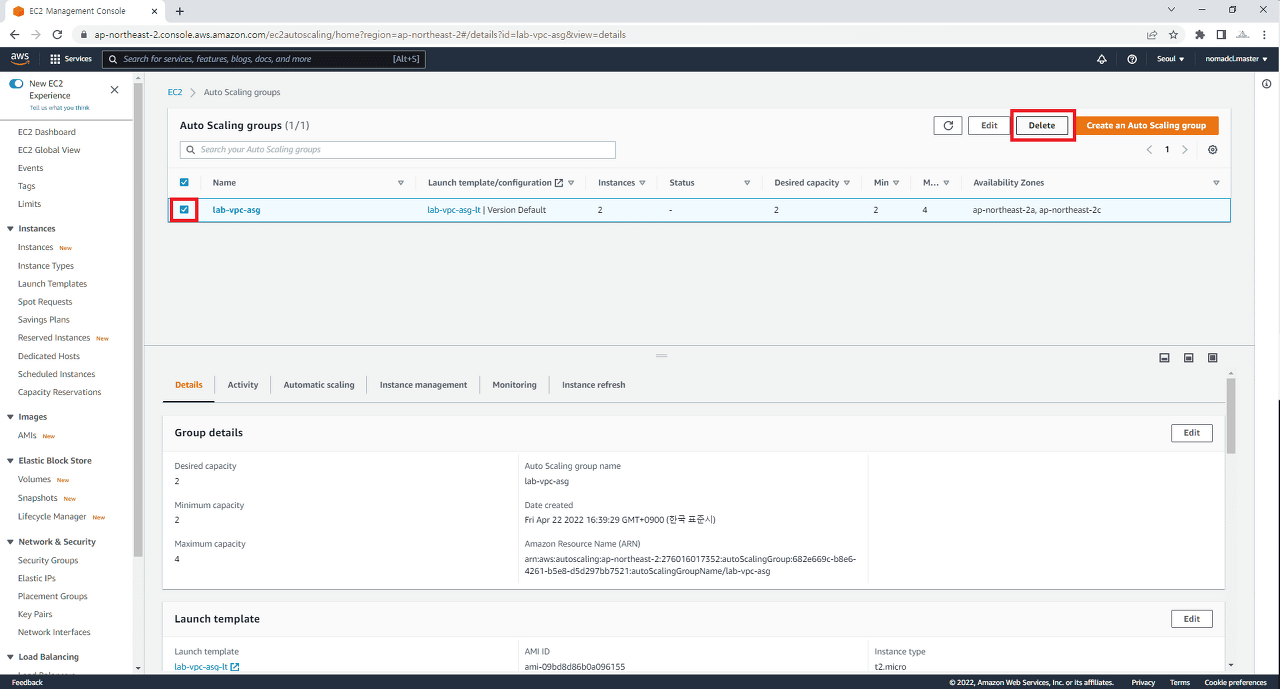Select the Details tab

click(x=189, y=385)
